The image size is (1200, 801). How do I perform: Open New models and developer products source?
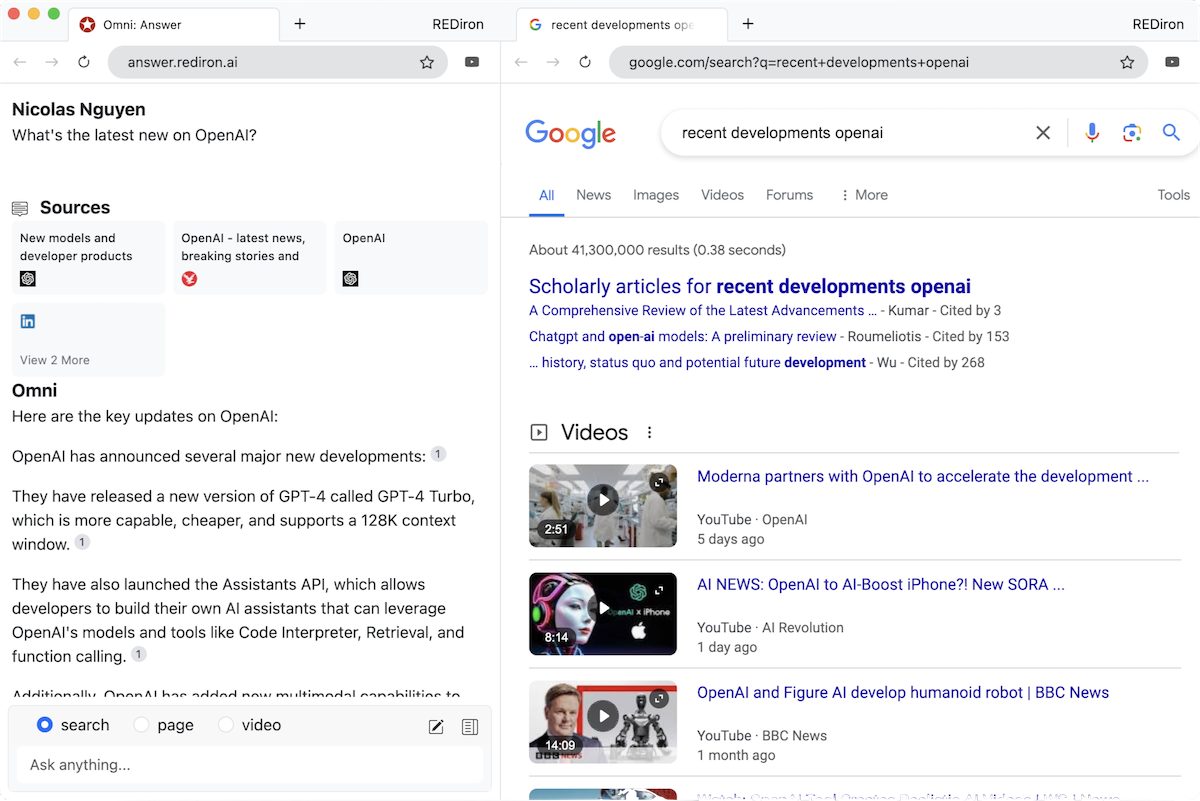point(89,258)
